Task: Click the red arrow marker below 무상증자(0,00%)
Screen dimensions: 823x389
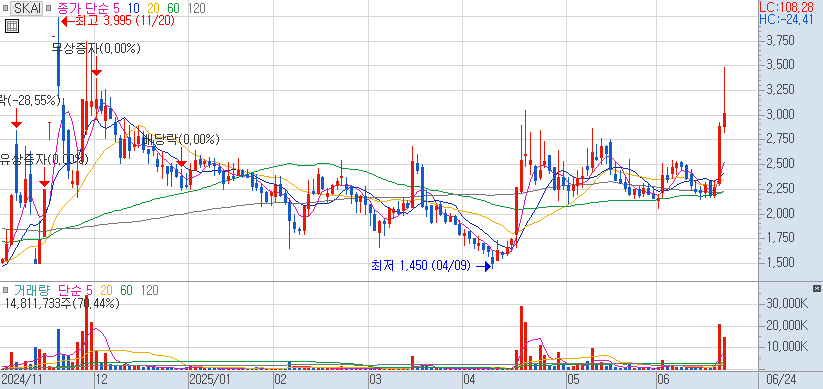Action: (x=96, y=67)
